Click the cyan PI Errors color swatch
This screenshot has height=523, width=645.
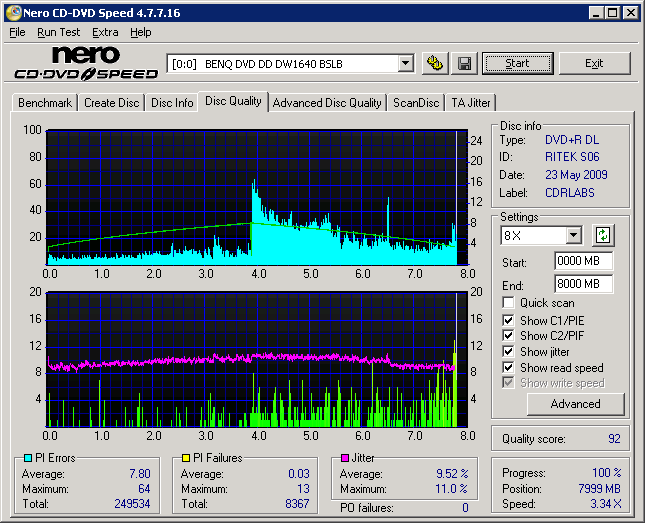coord(27,458)
